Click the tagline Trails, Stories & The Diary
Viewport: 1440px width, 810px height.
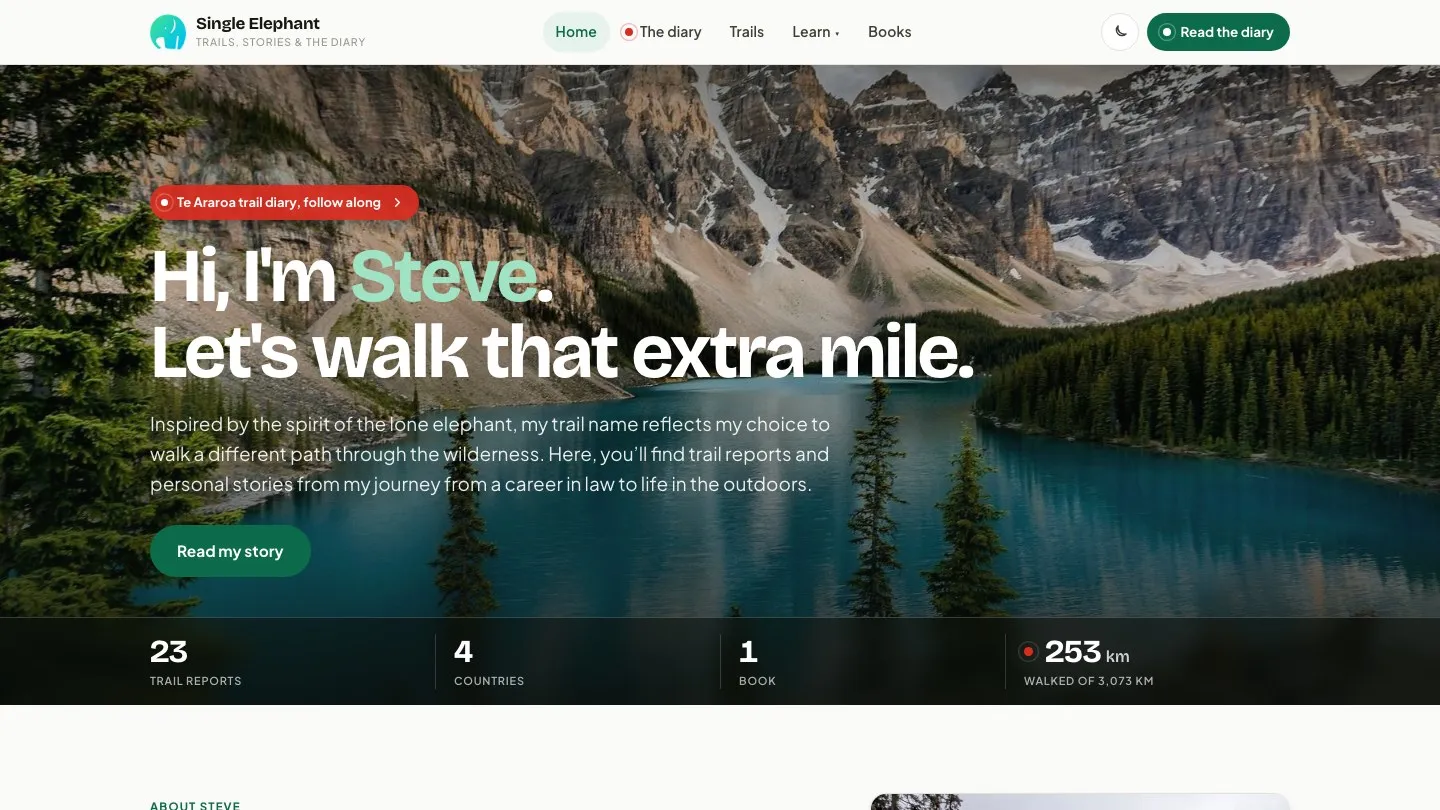click(281, 43)
